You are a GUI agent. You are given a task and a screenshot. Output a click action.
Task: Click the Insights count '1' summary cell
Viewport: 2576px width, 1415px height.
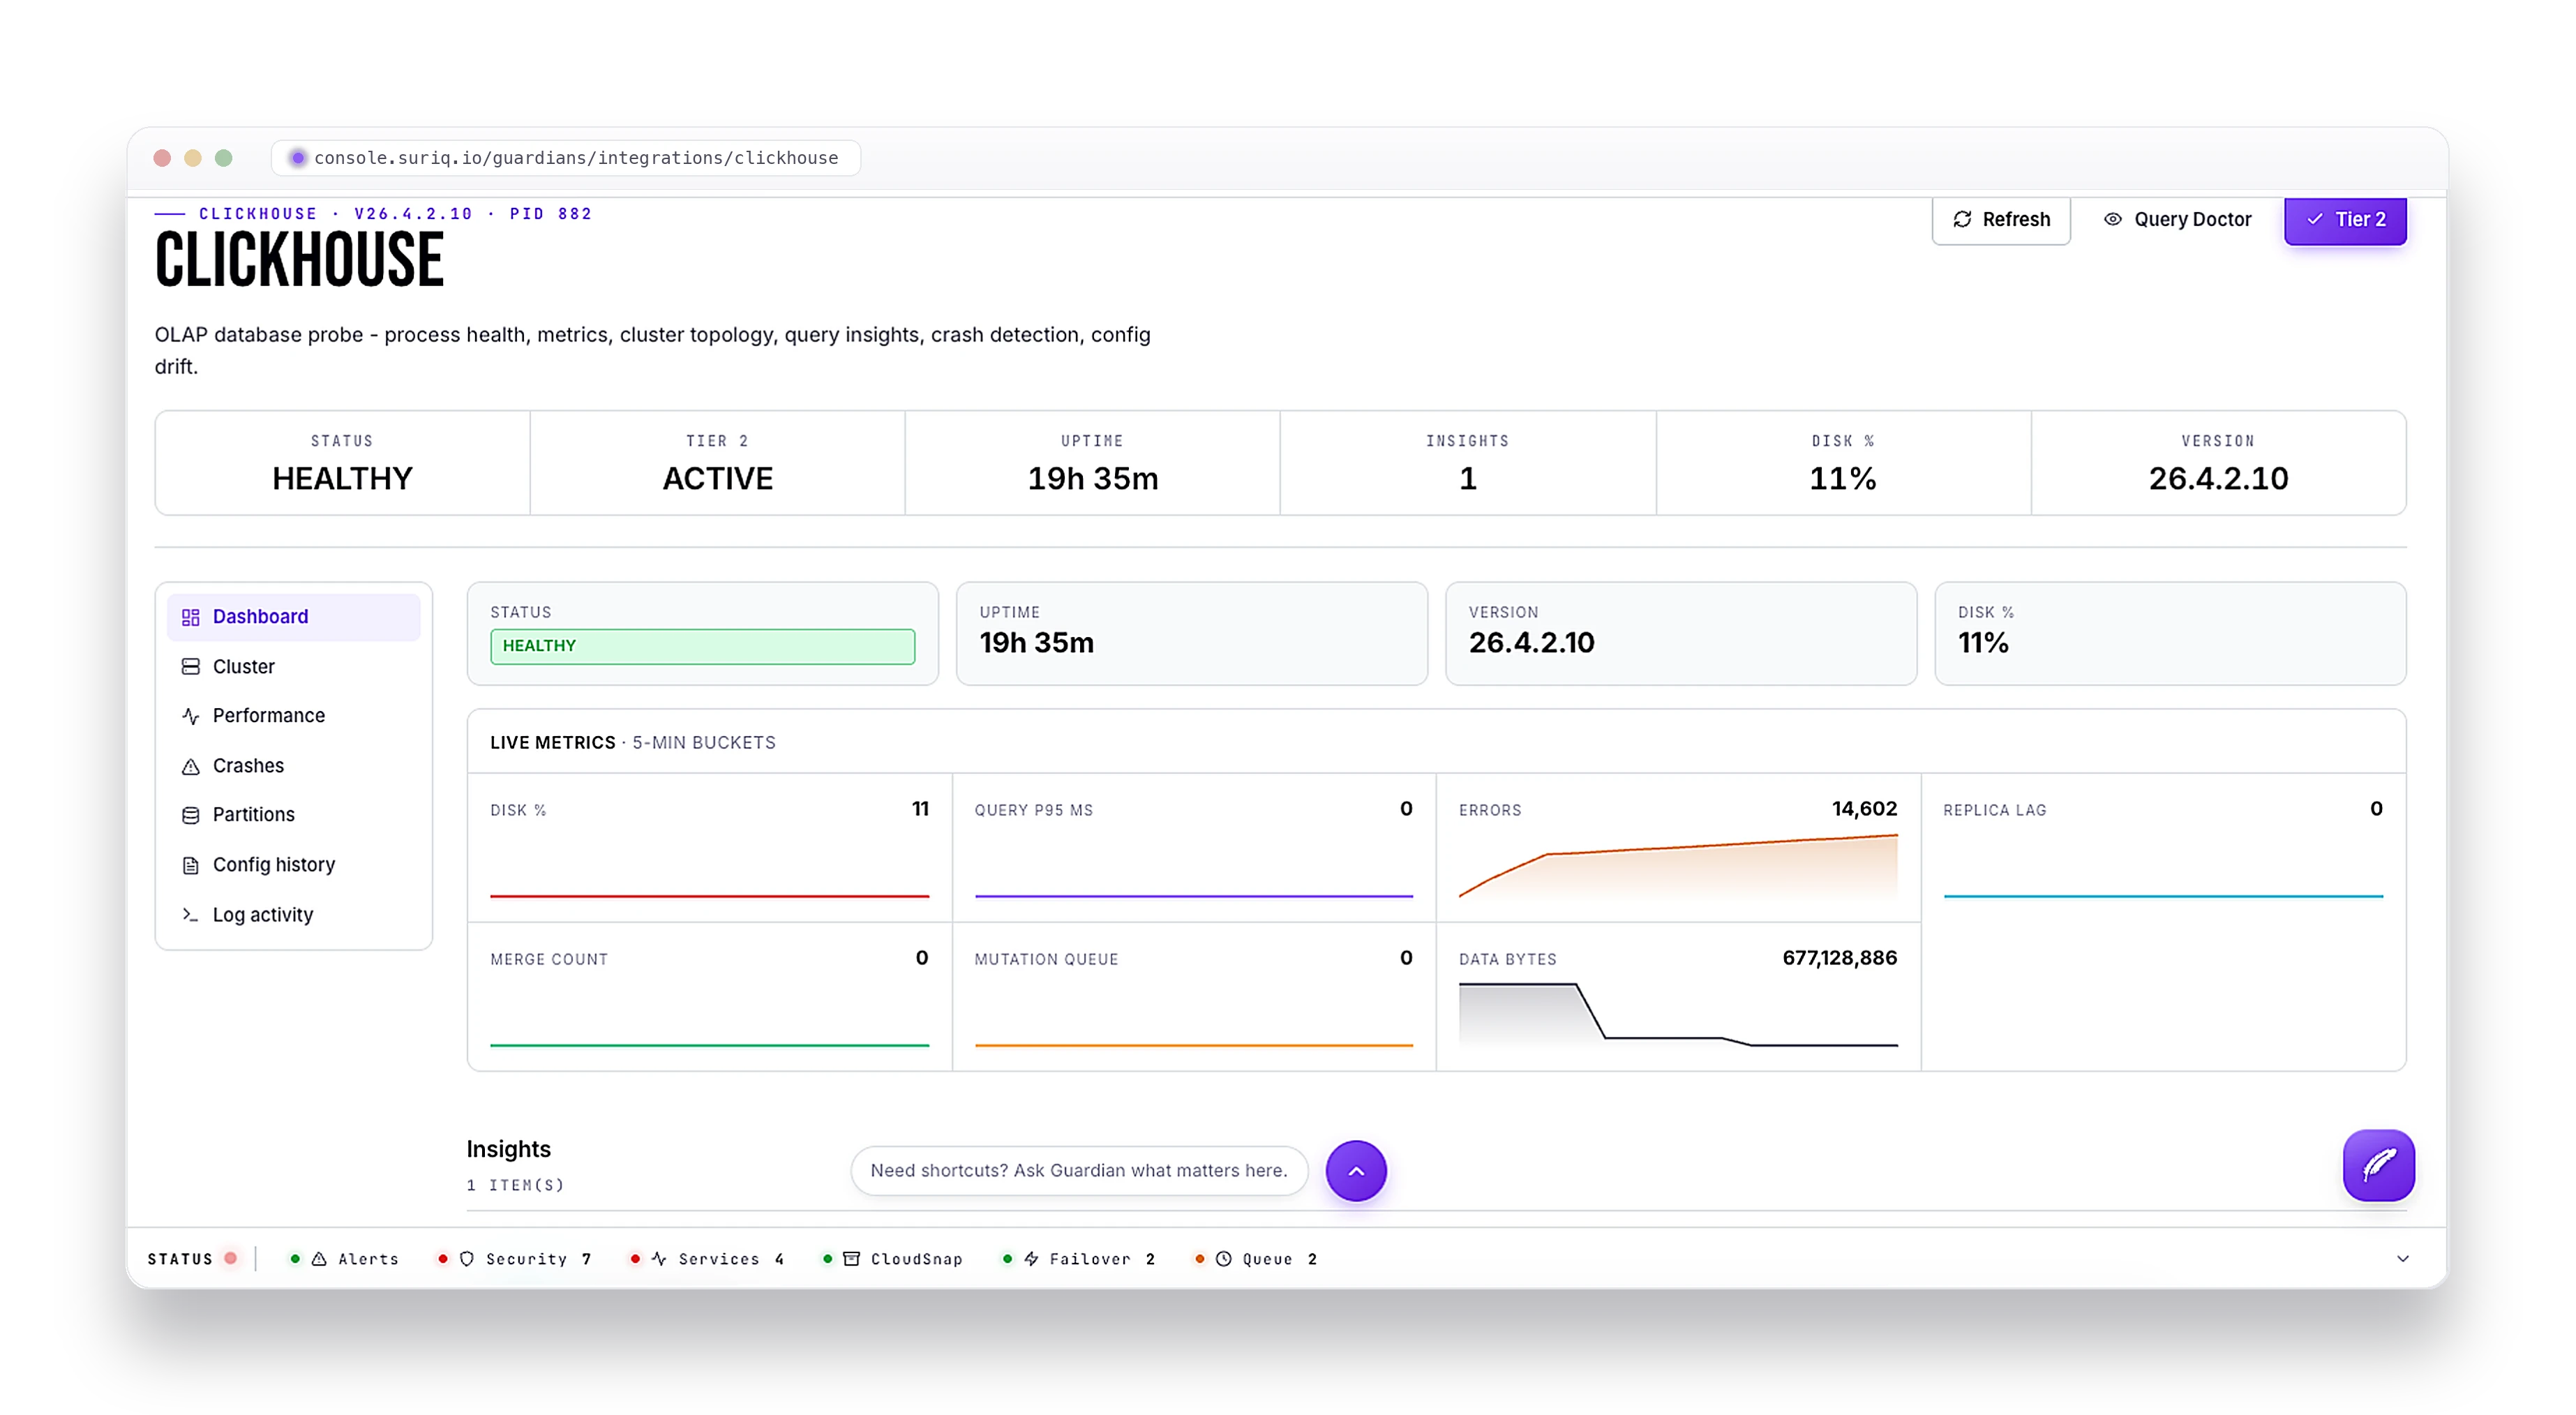pos(1467,463)
